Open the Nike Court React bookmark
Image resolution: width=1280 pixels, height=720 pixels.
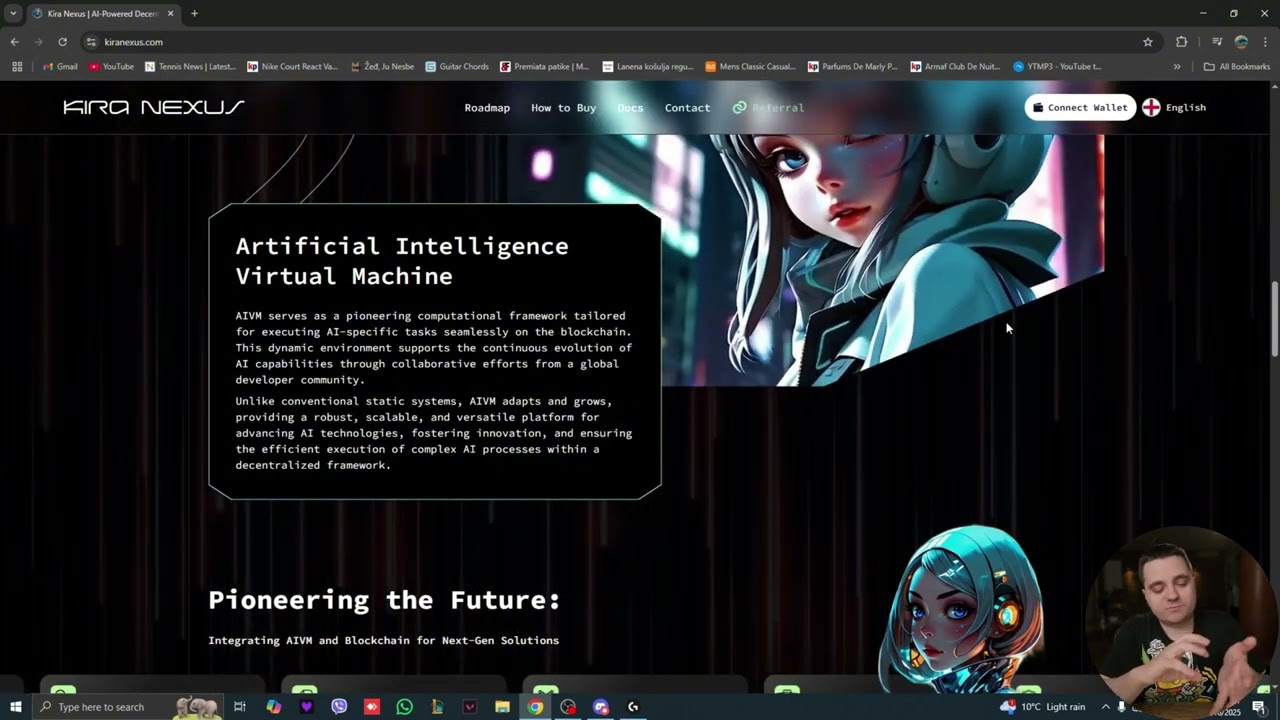pos(292,66)
